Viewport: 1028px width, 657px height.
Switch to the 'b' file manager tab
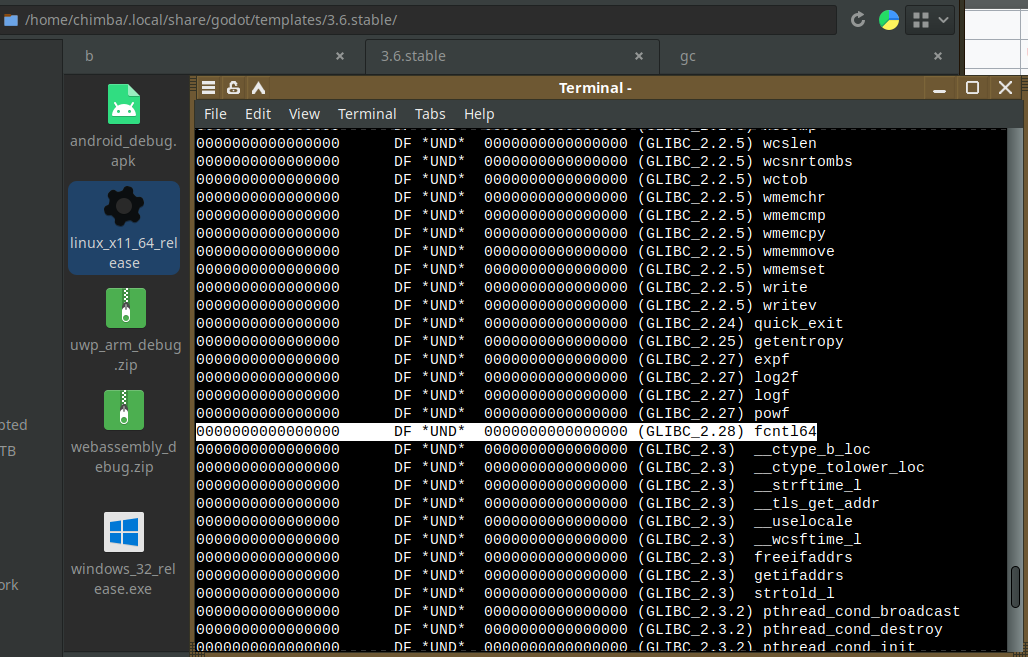click(200, 57)
